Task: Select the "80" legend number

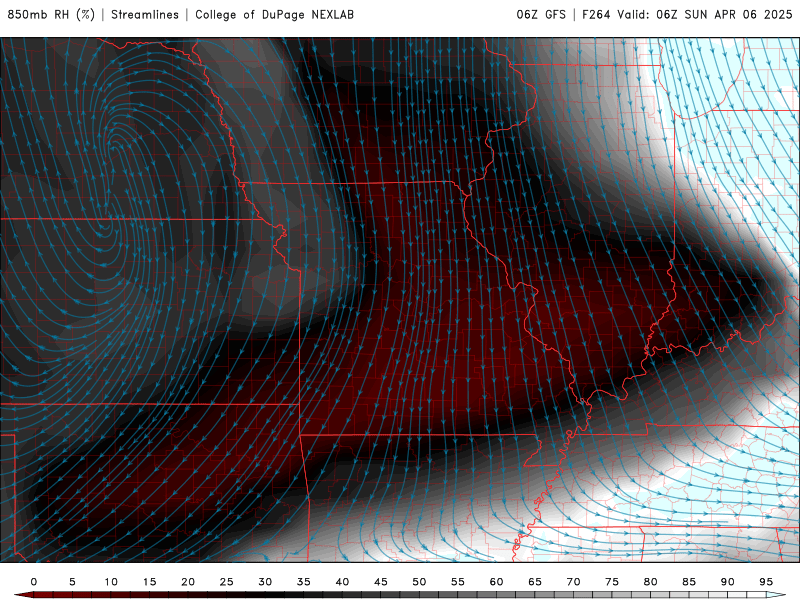Action: tap(650, 582)
